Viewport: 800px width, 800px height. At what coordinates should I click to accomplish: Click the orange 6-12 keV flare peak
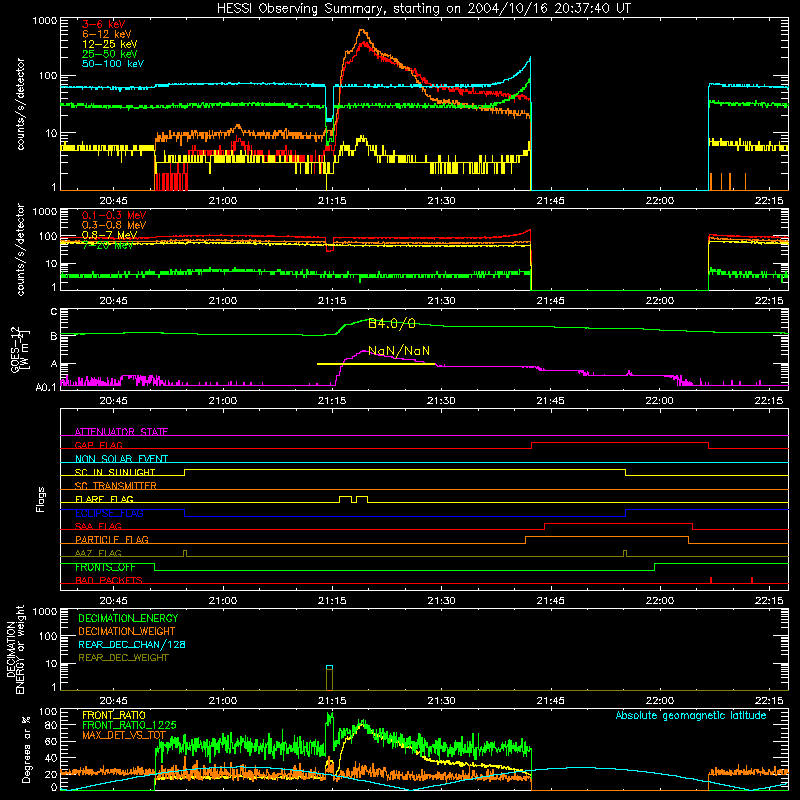click(x=362, y=31)
